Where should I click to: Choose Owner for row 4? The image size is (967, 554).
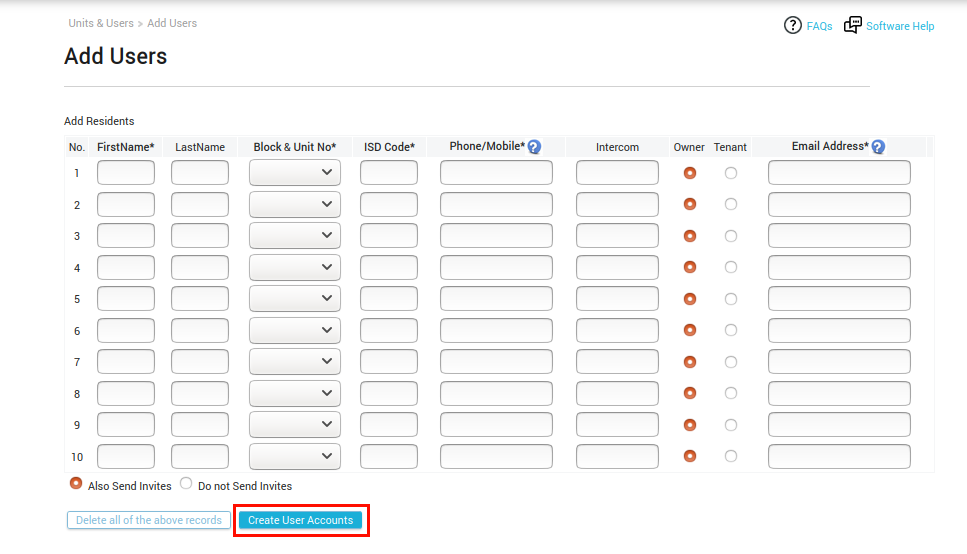pyautogui.click(x=690, y=267)
